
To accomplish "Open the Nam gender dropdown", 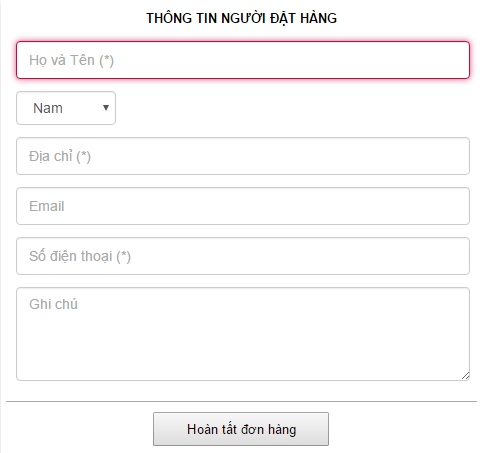I will tap(66, 108).
